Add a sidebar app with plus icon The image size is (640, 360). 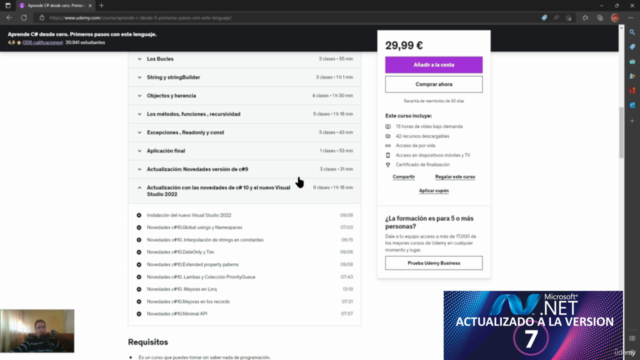632,121
